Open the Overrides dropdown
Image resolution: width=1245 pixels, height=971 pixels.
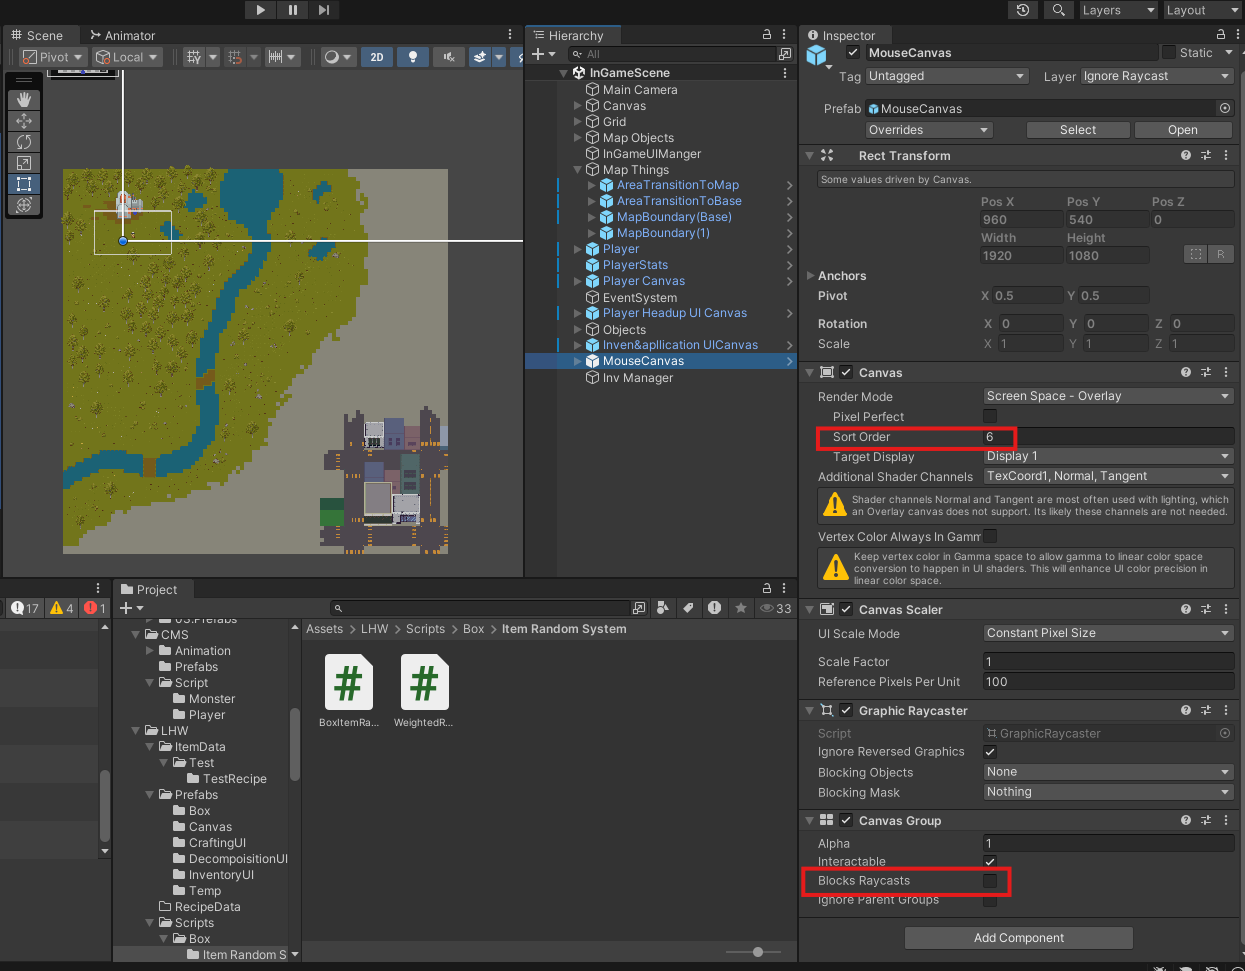pos(929,130)
